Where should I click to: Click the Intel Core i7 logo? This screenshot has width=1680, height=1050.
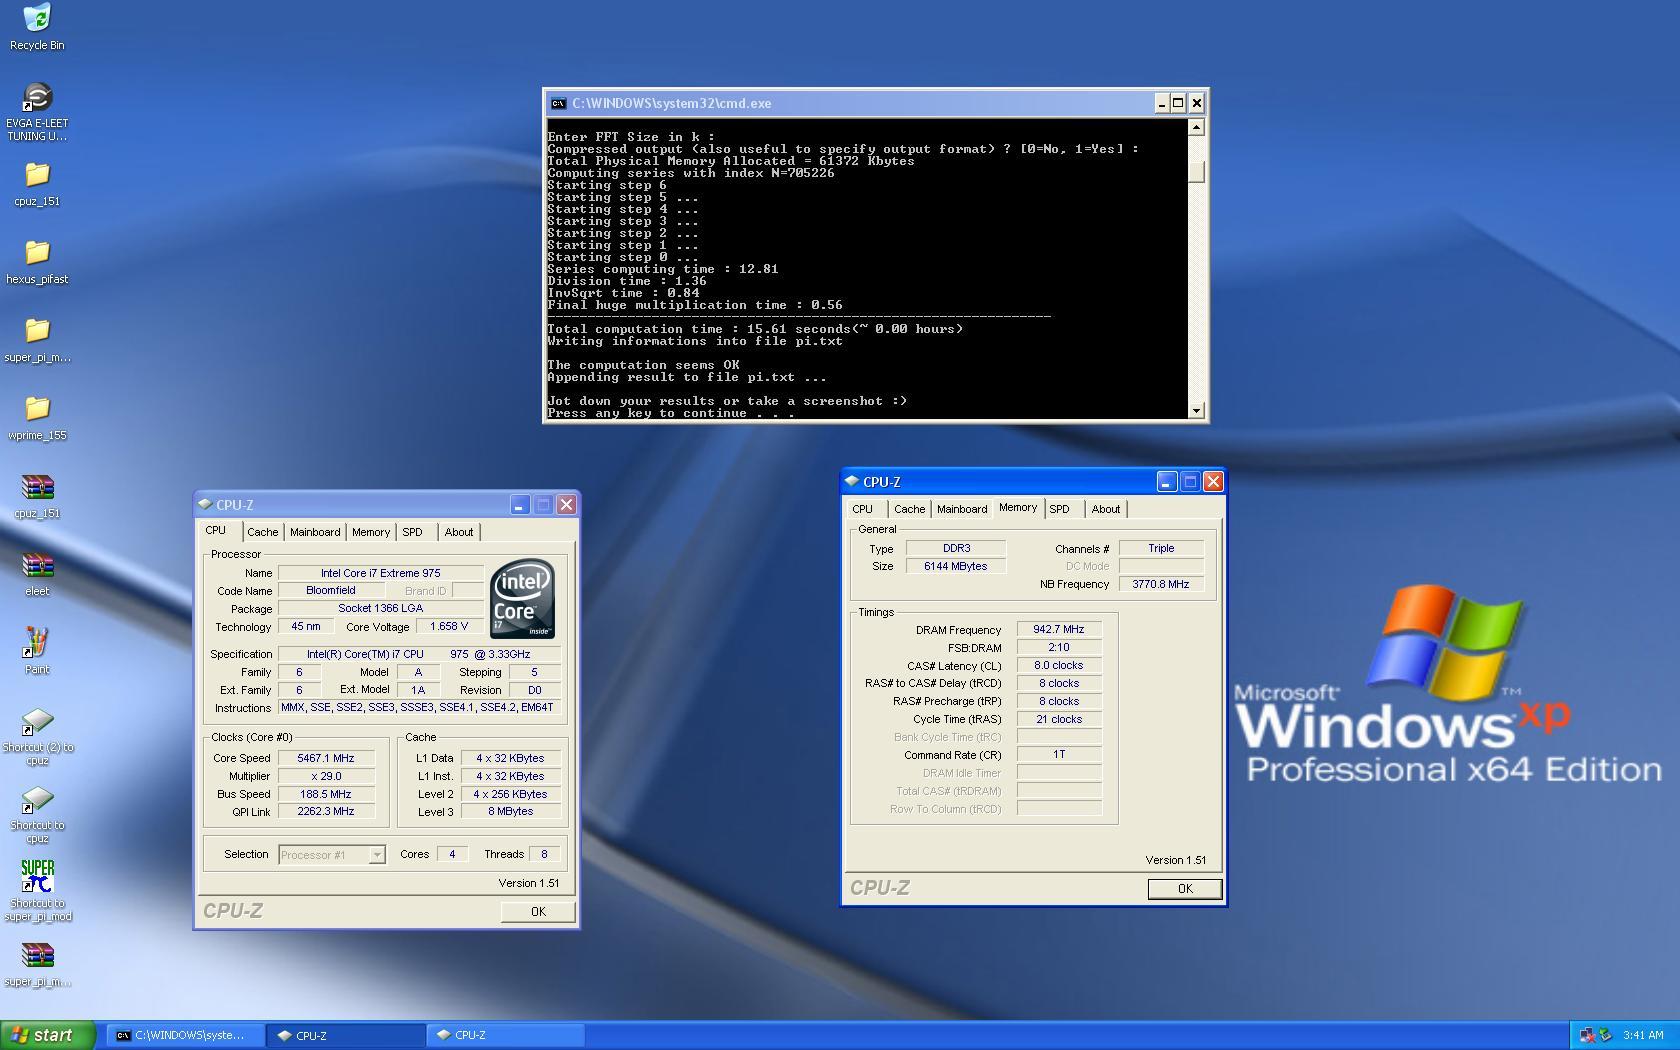[522, 599]
